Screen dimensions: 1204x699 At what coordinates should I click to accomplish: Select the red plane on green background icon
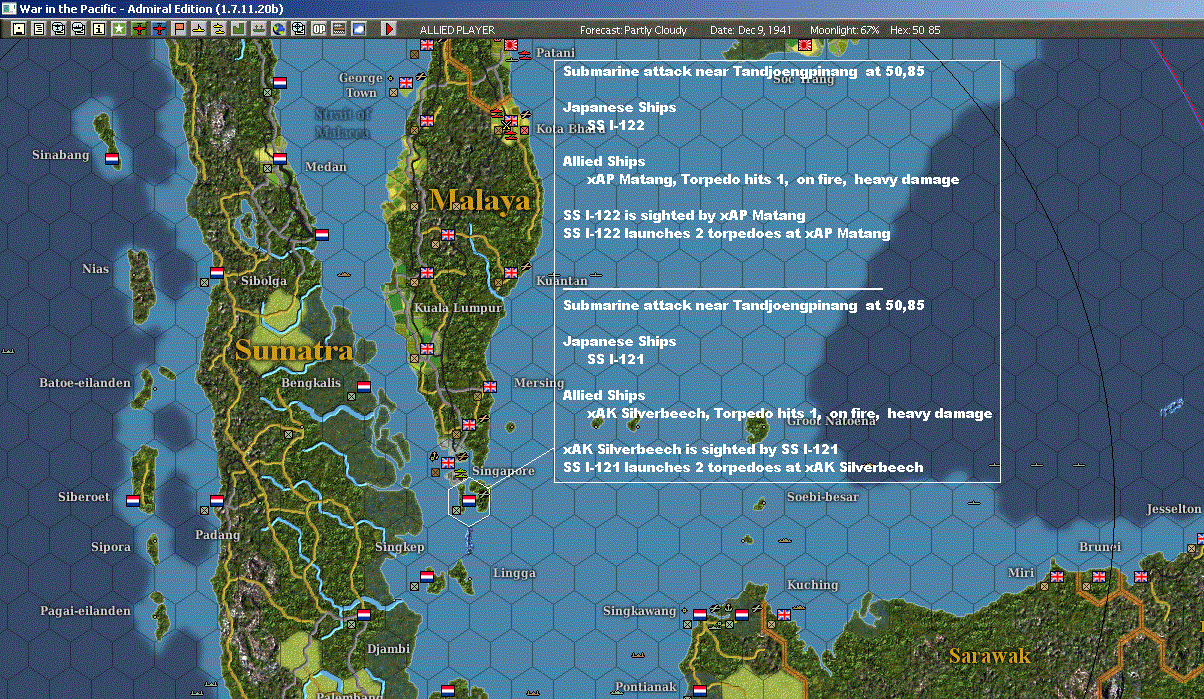click(139, 29)
